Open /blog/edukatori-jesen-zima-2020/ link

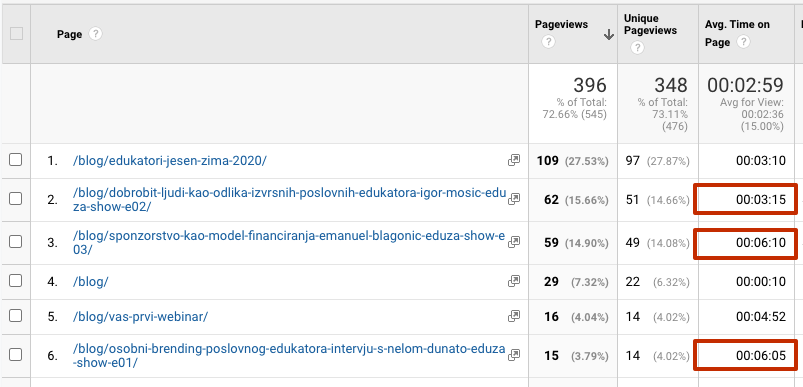click(x=170, y=161)
